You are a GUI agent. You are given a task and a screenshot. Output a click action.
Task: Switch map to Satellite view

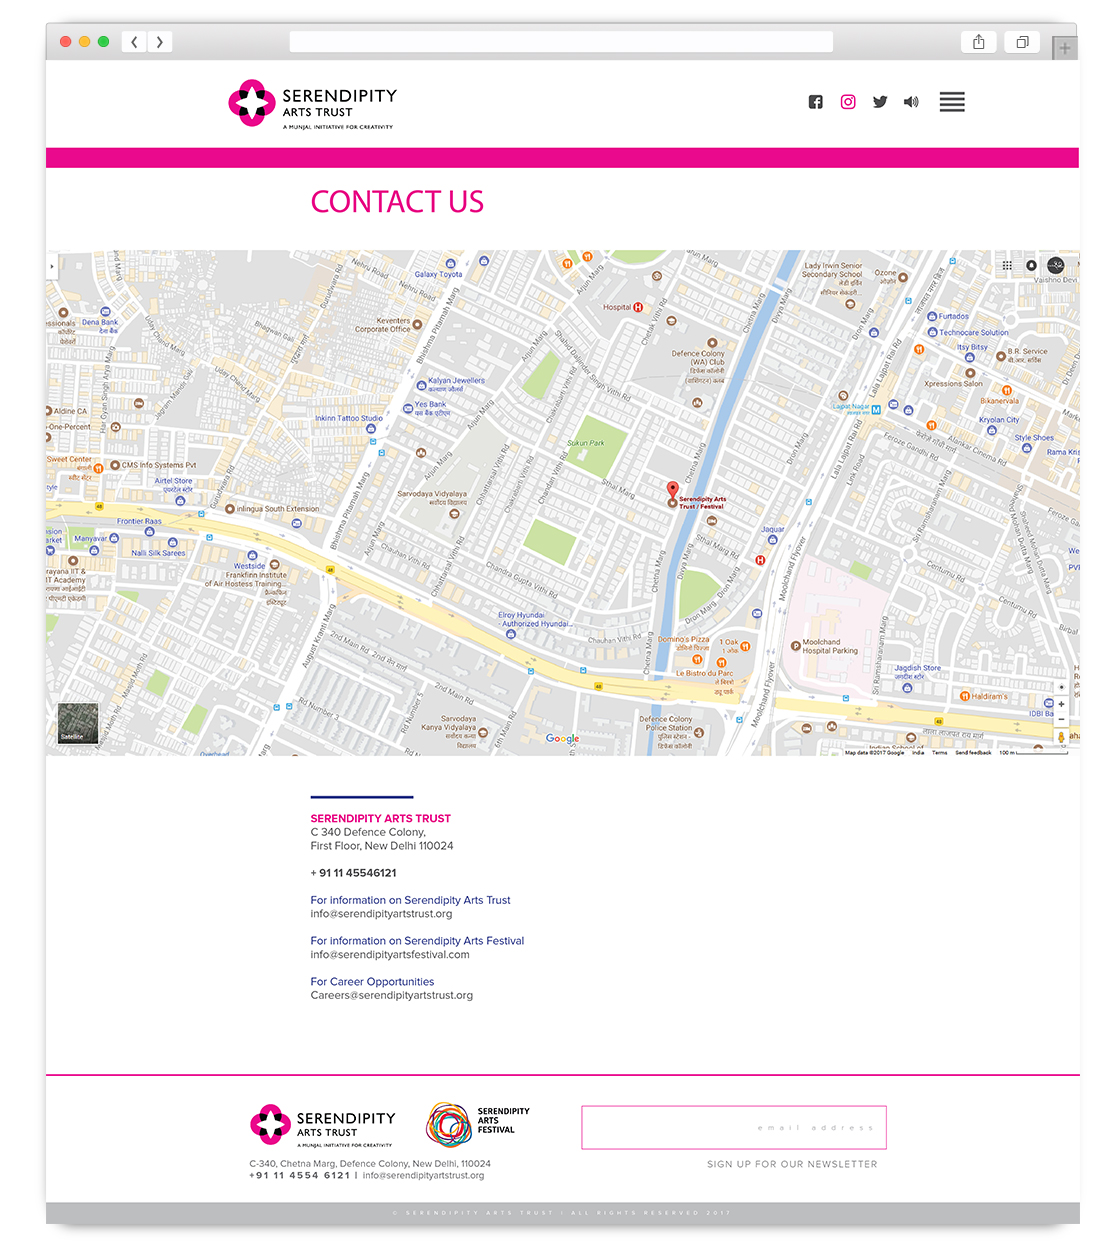78,722
